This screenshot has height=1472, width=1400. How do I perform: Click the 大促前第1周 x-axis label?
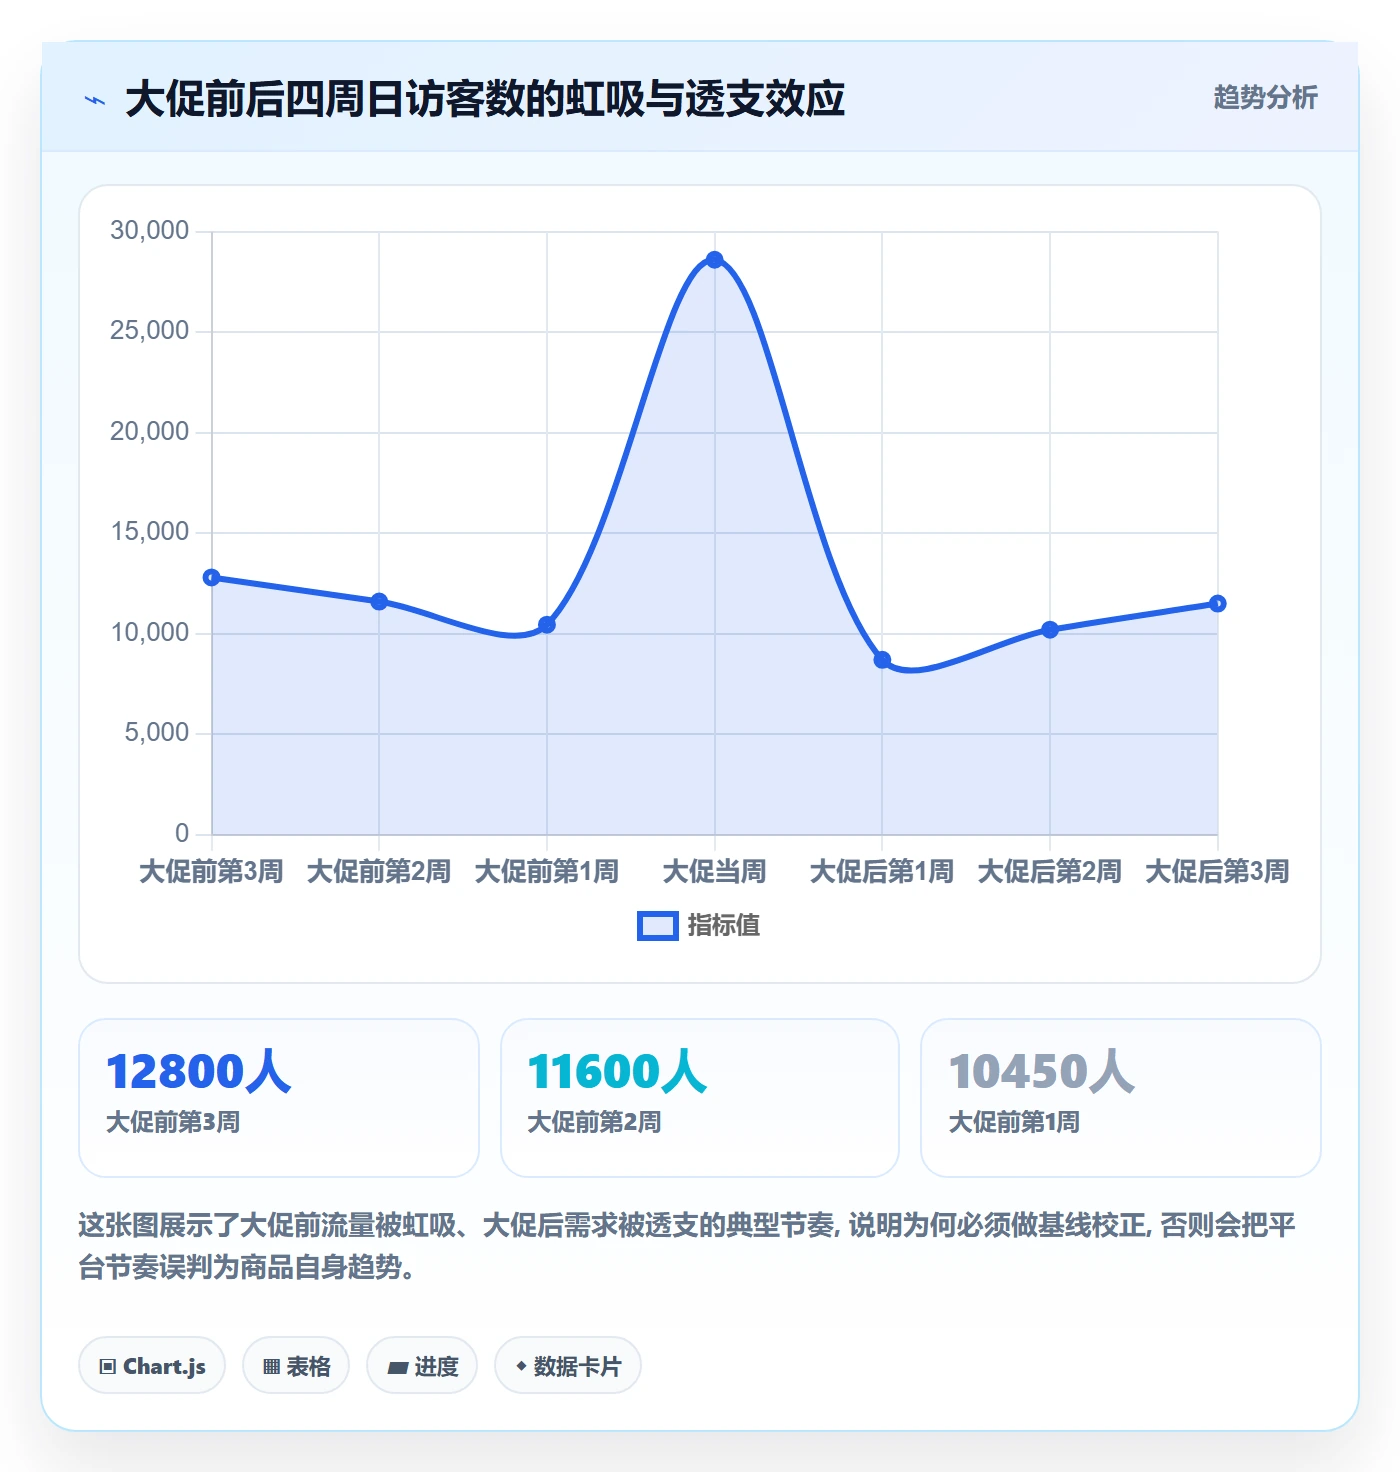coord(547,871)
